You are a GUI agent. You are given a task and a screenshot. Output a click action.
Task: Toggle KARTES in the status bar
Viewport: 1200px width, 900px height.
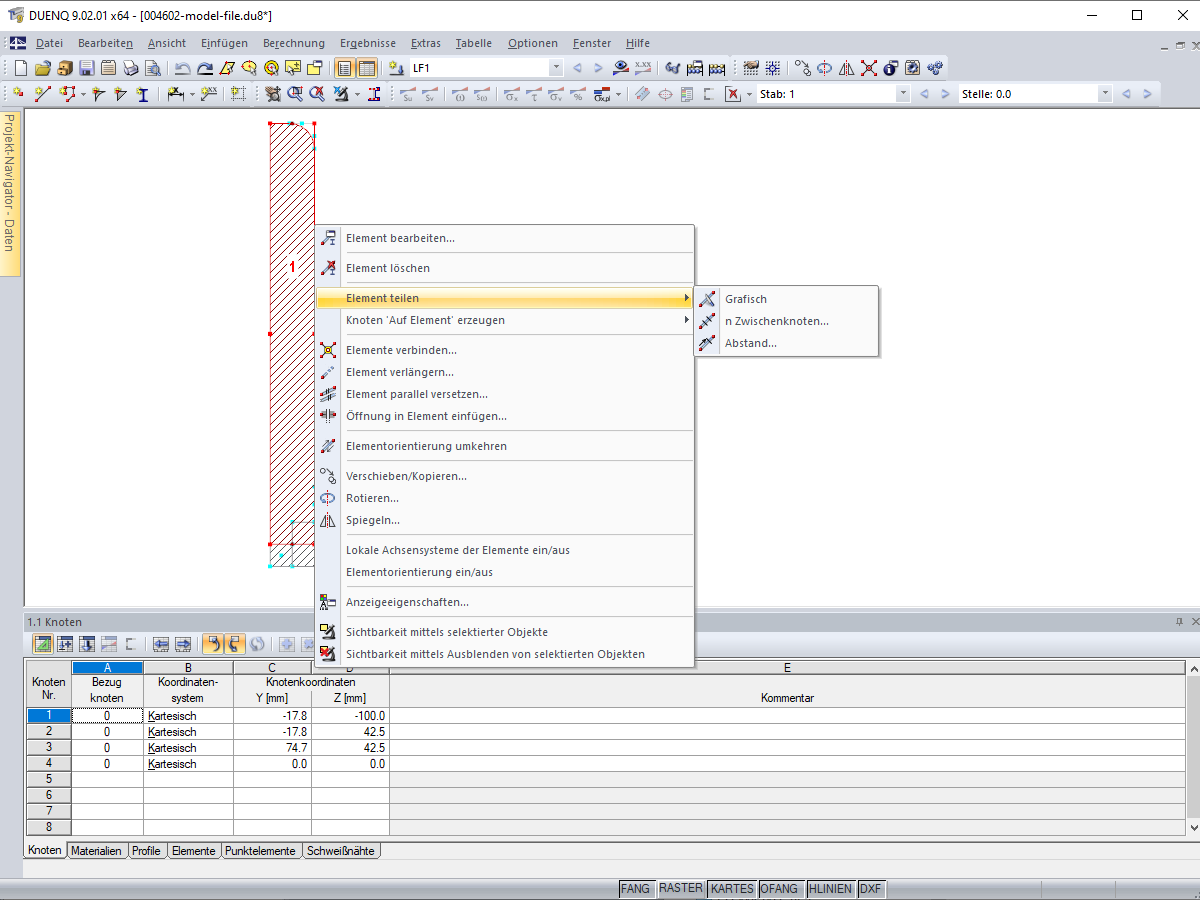[x=732, y=888]
